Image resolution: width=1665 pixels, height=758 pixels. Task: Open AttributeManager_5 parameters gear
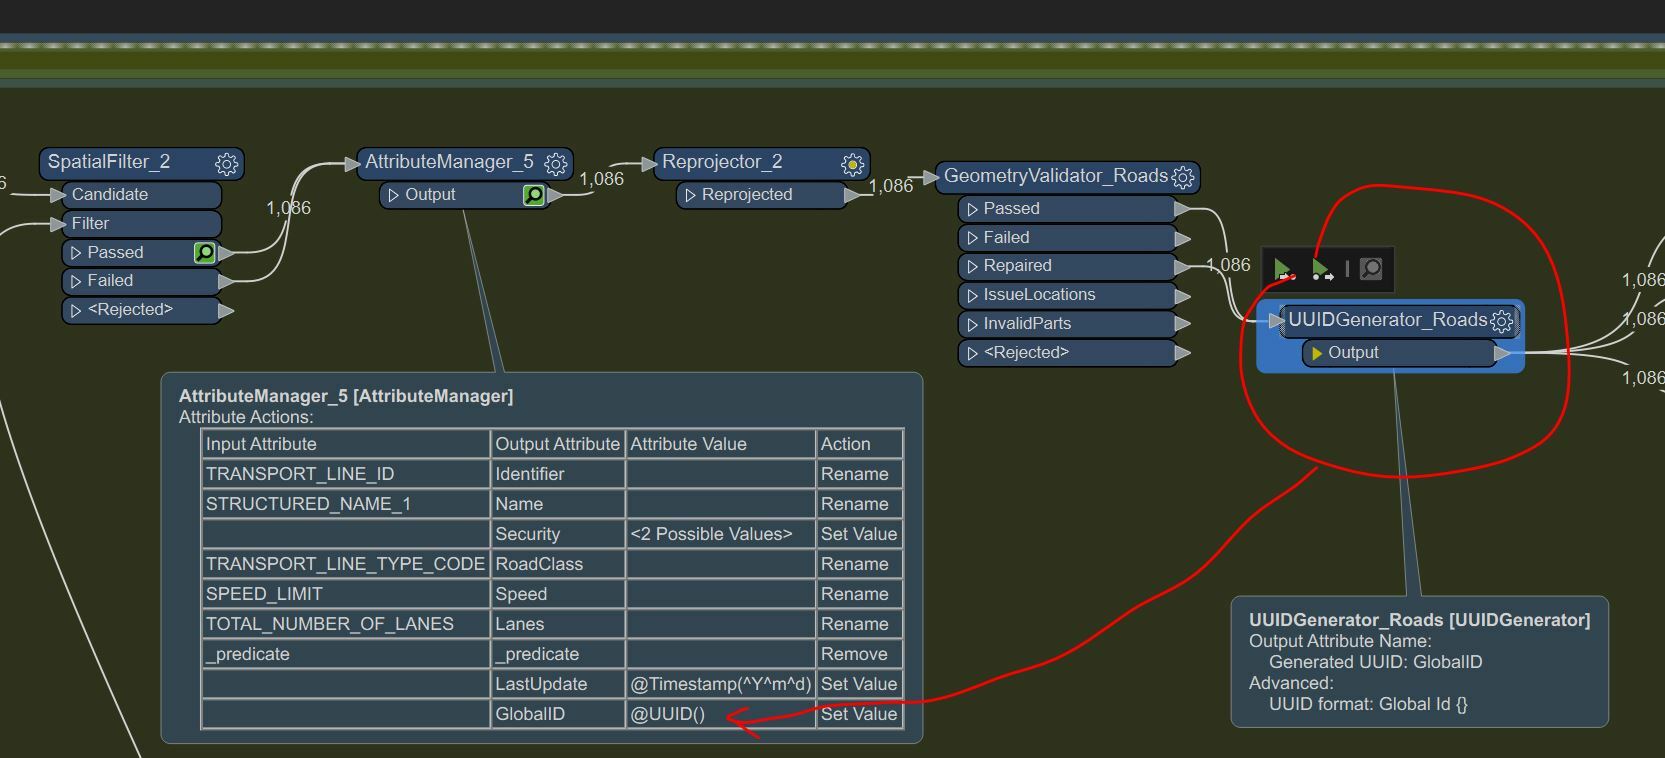[556, 163]
